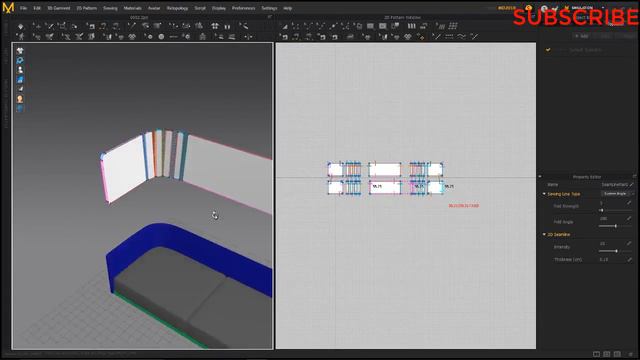The width and height of the screenshot is (640, 360).
Task: Select the Edit Pattern arrow tool in 2D toolbar
Action: pos(285,26)
